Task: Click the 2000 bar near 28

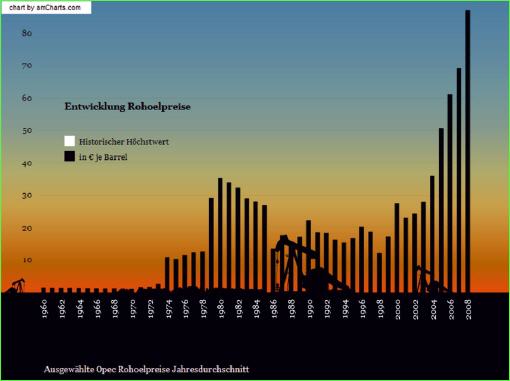Action: [x=397, y=248]
